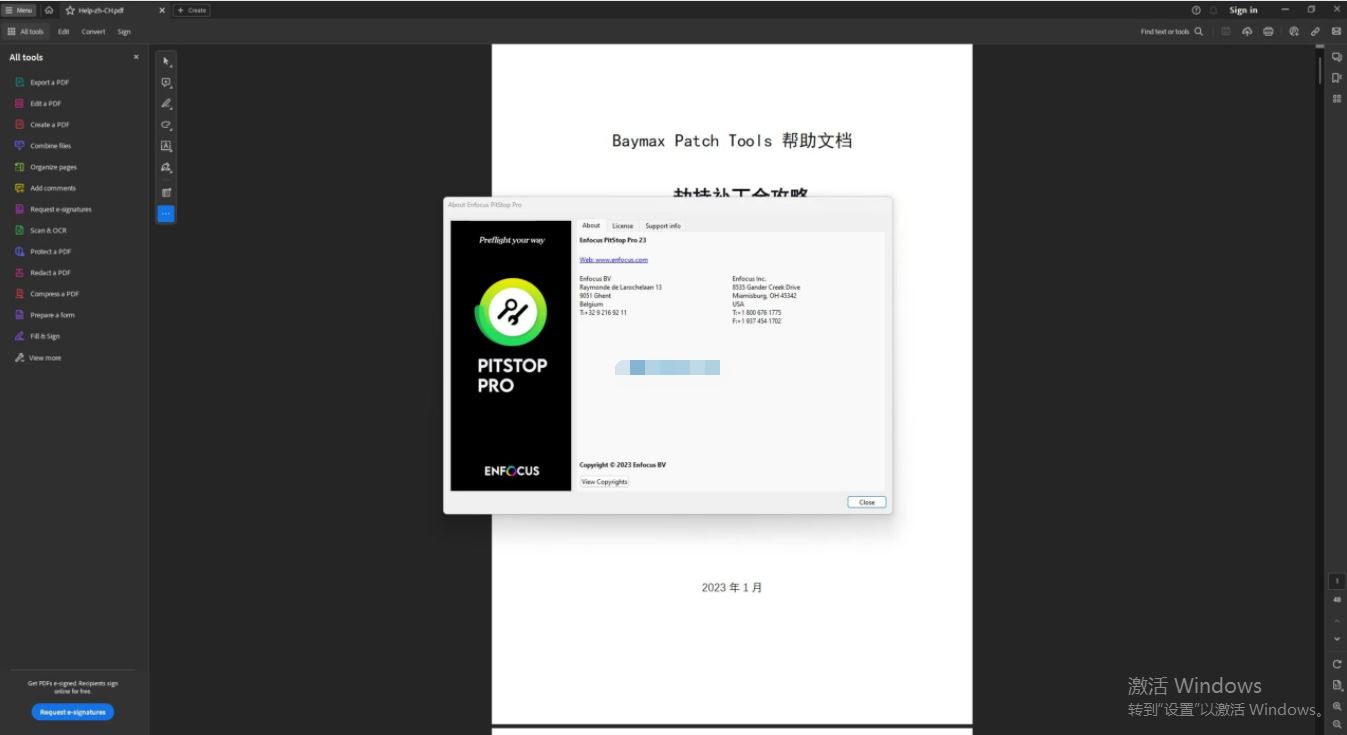Pick the add comment tool

point(166,83)
